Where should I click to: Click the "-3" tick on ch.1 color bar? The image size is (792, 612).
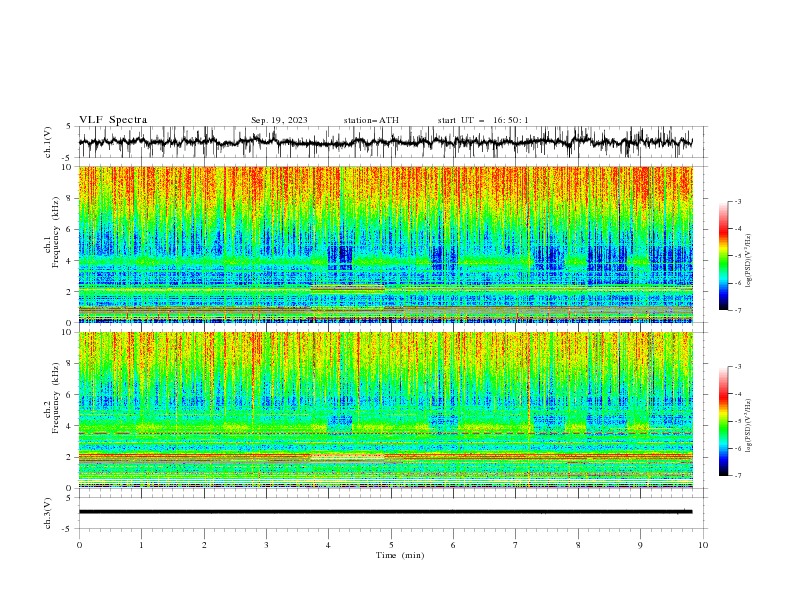[737, 201]
